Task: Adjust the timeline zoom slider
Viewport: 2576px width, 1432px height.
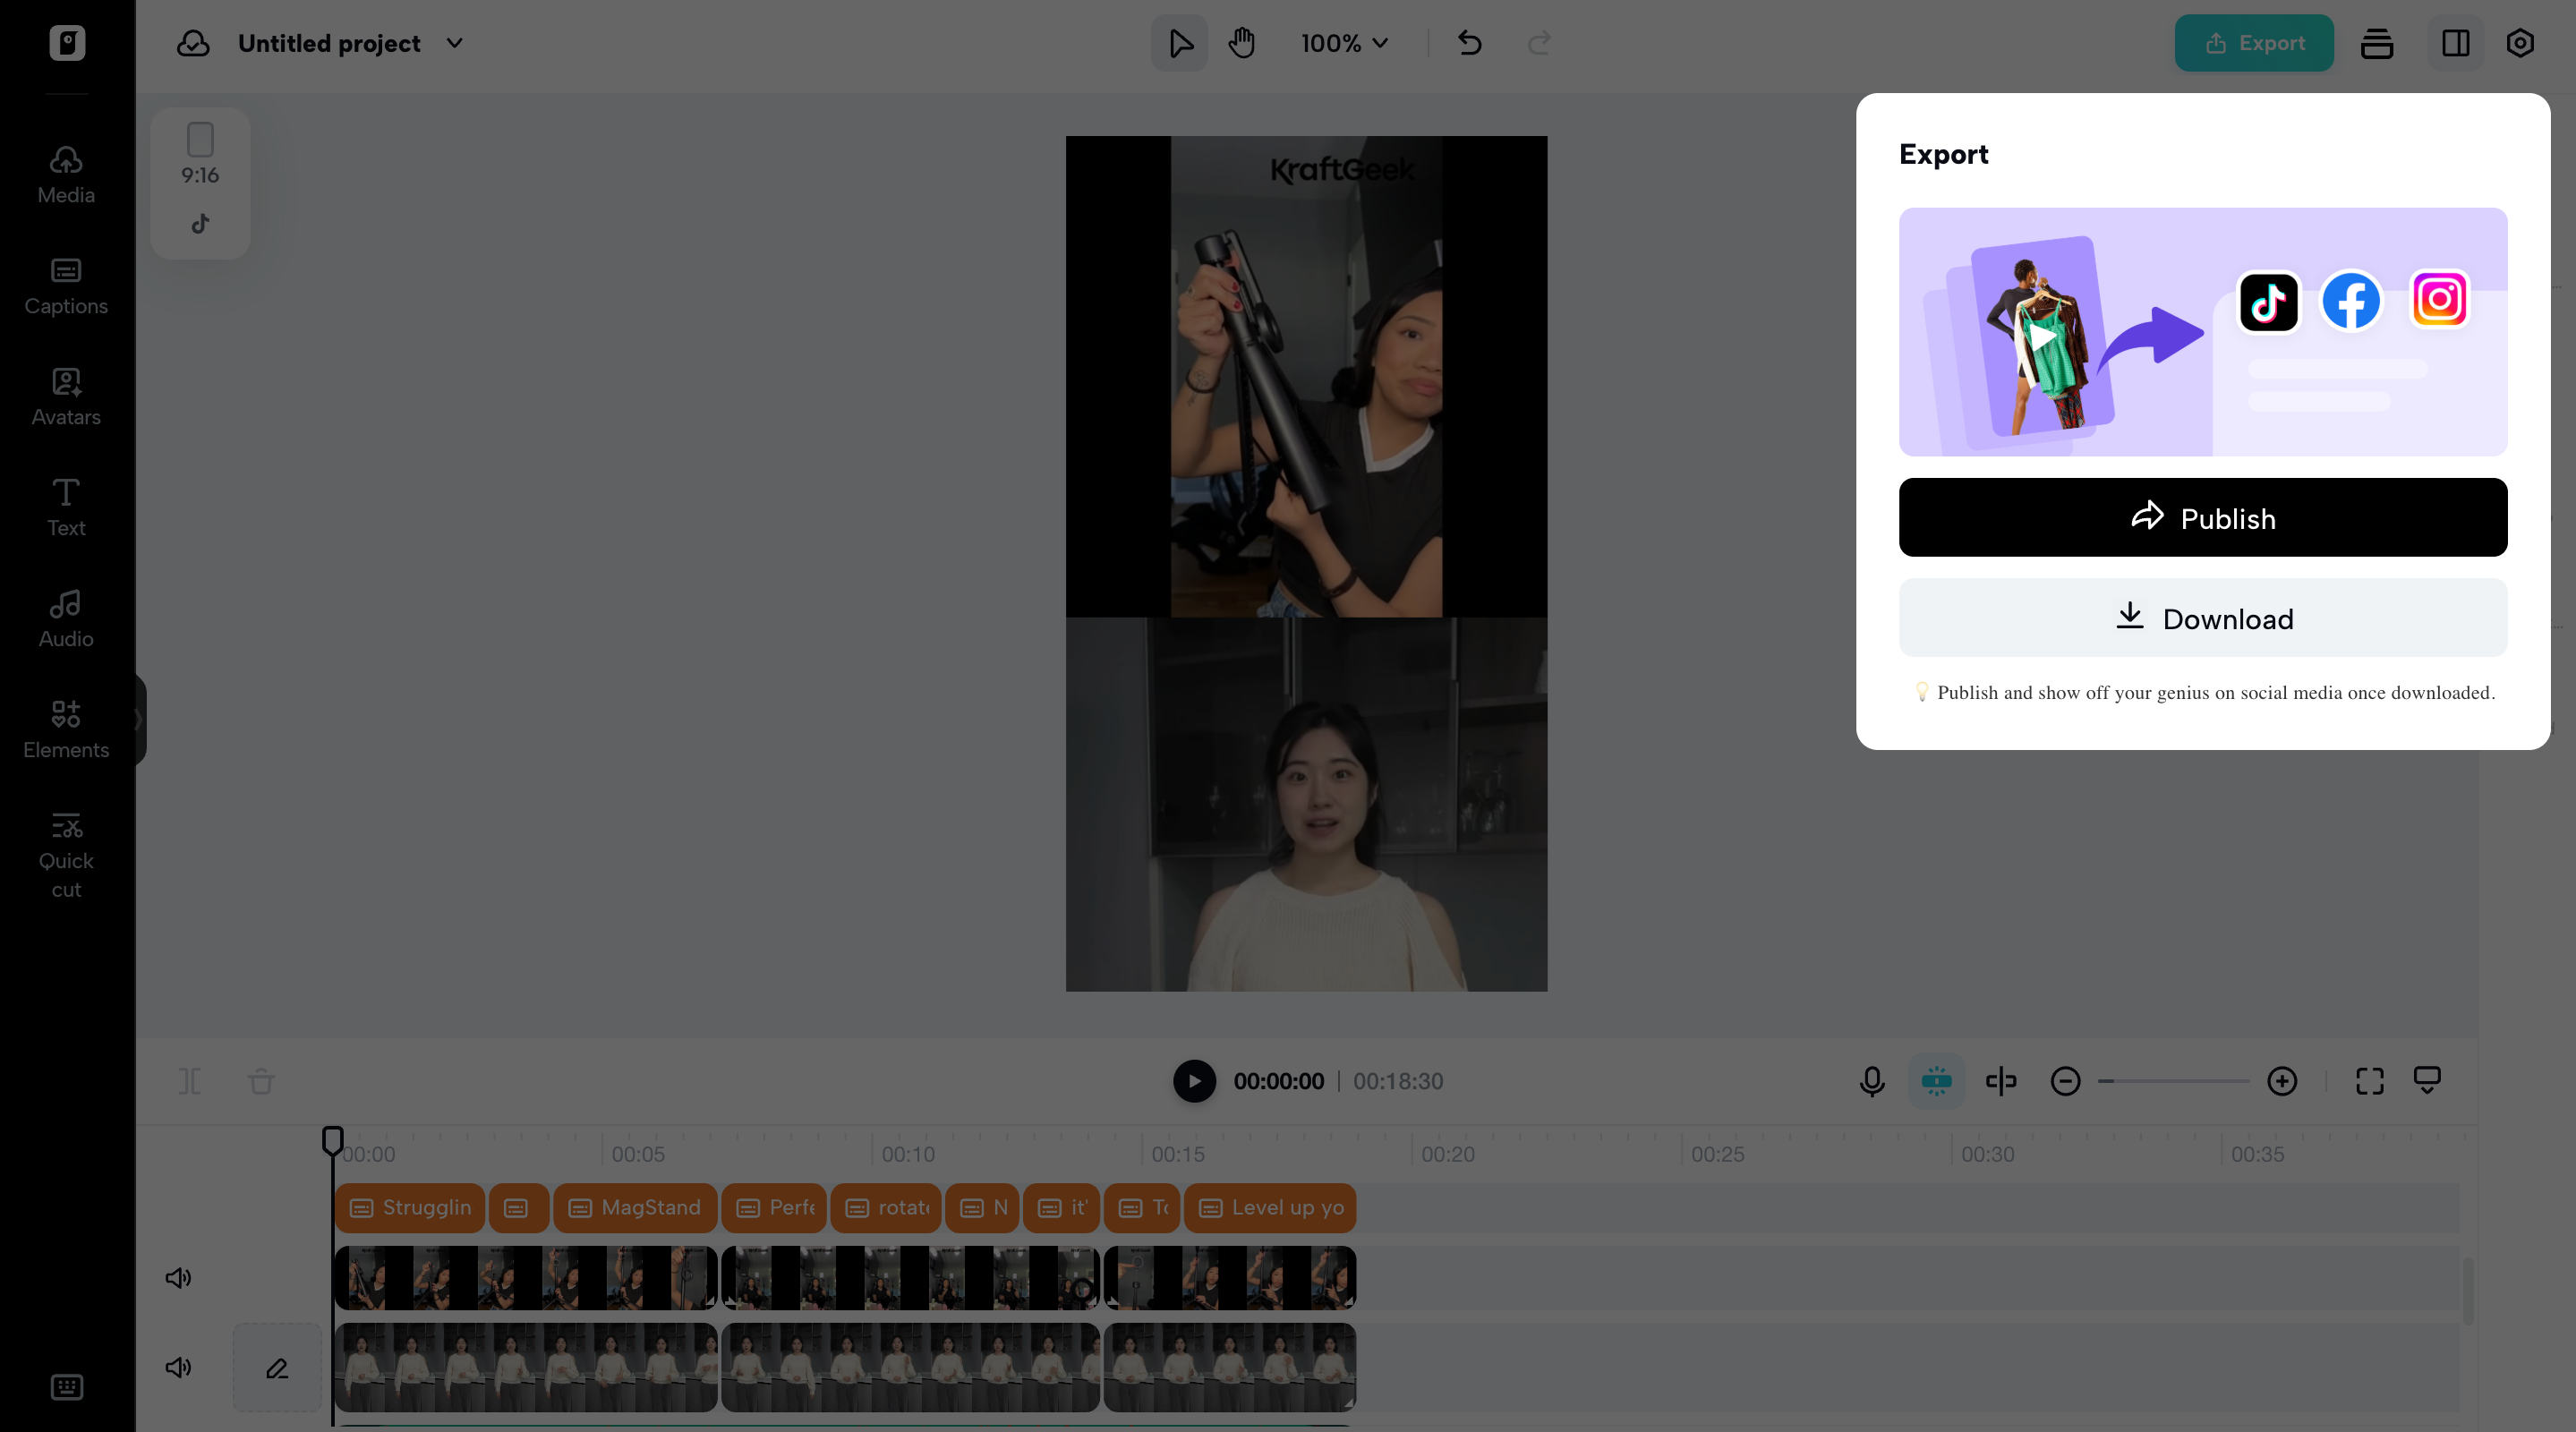Action: (2174, 1081)
